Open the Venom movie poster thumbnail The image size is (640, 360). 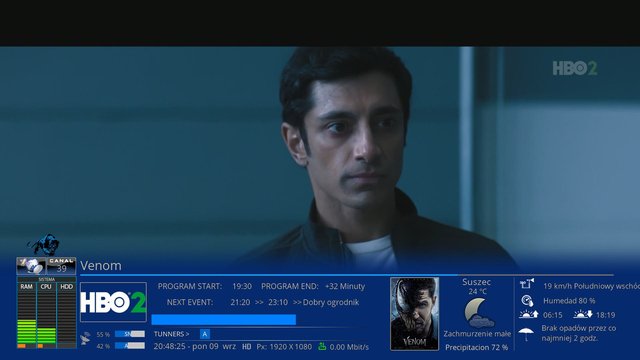click(x=415, y=313)
